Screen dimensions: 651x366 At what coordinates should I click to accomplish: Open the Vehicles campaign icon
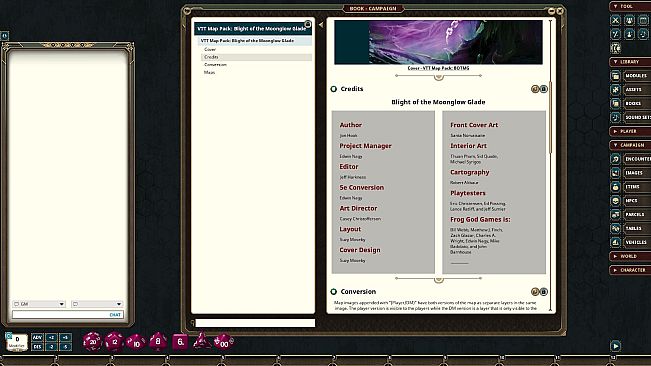[615, 242]
